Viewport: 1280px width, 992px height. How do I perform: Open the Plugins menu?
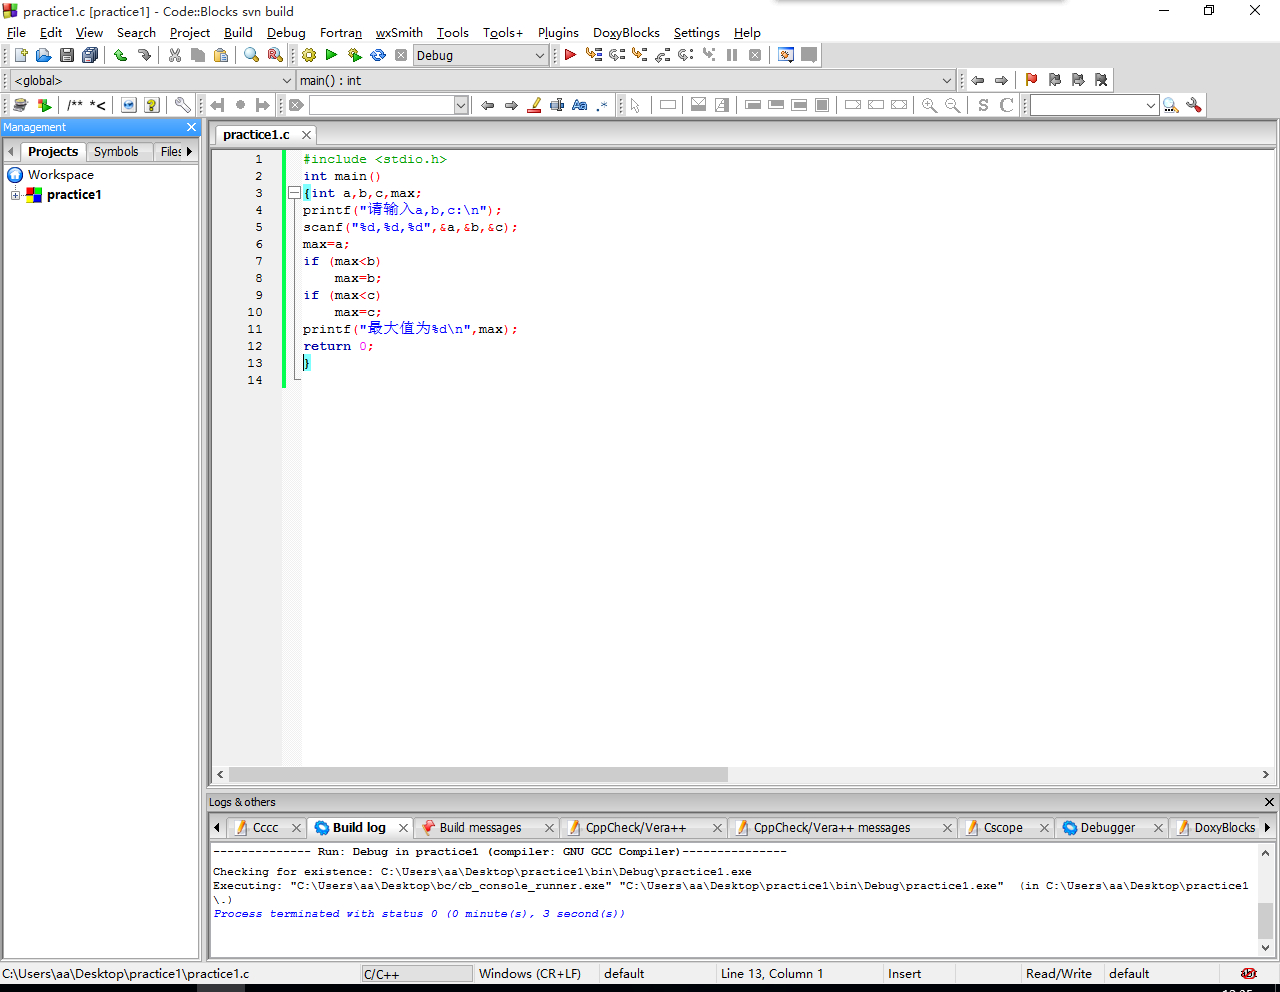coord(558,33)
